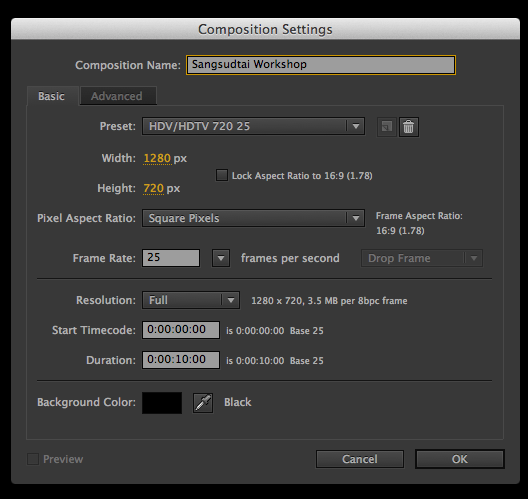Viewport: 528px width, 499px height.
Task: Toggle the Preview checkbox
Action: pyautogui.click(x=33, y=459)
